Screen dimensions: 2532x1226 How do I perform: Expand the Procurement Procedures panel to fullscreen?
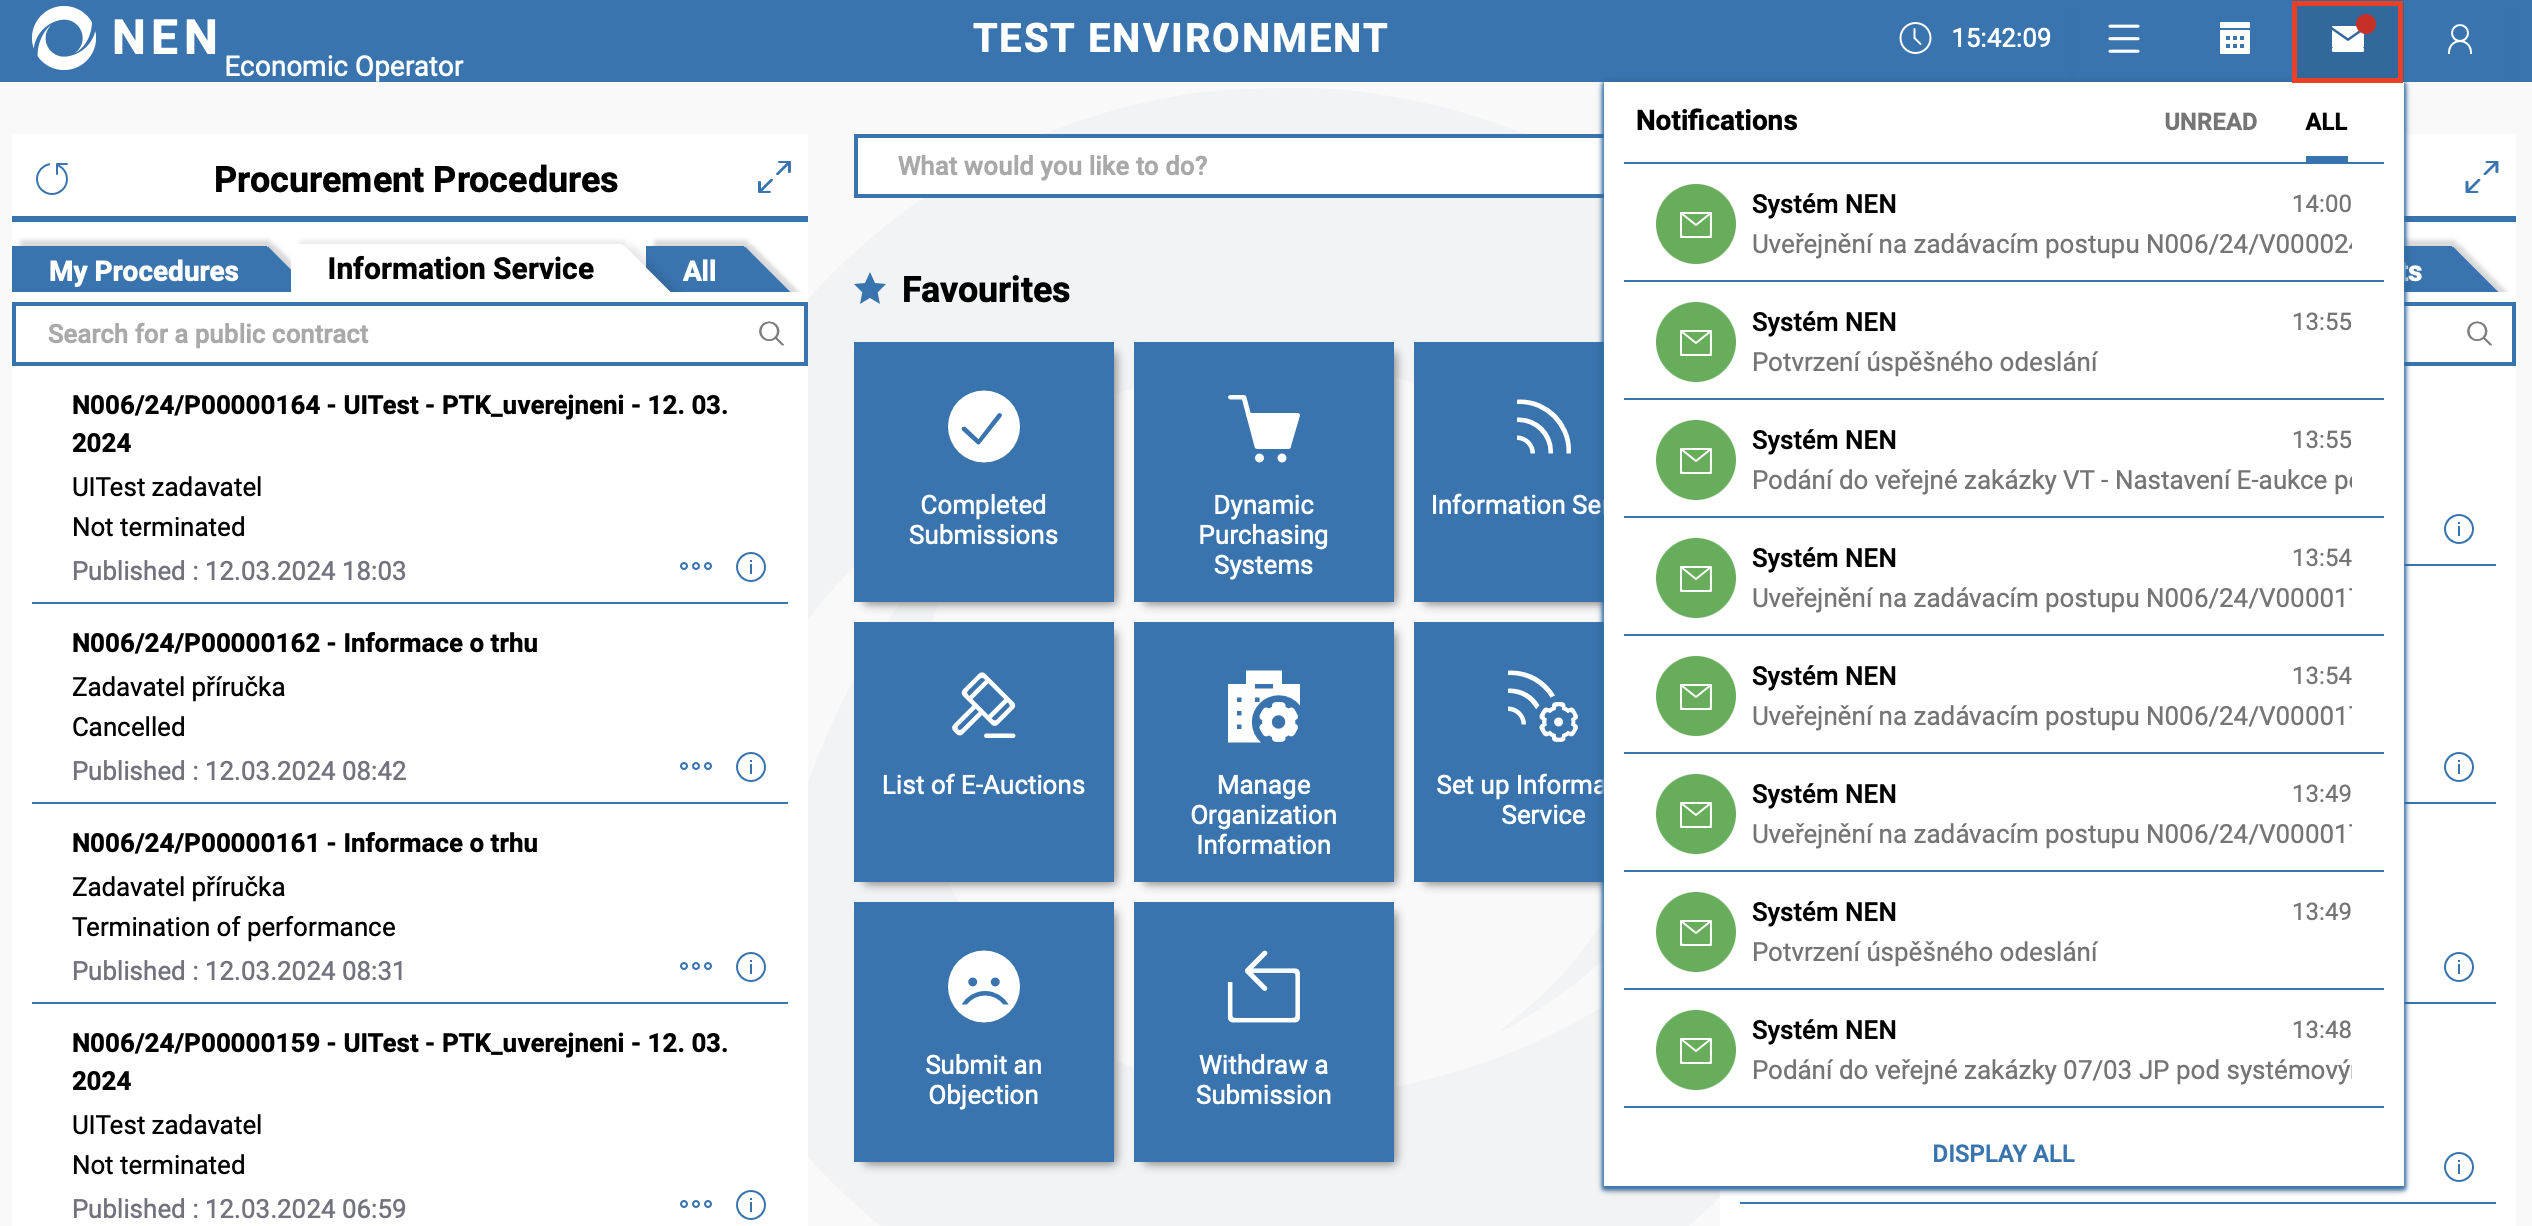point(774,178)
